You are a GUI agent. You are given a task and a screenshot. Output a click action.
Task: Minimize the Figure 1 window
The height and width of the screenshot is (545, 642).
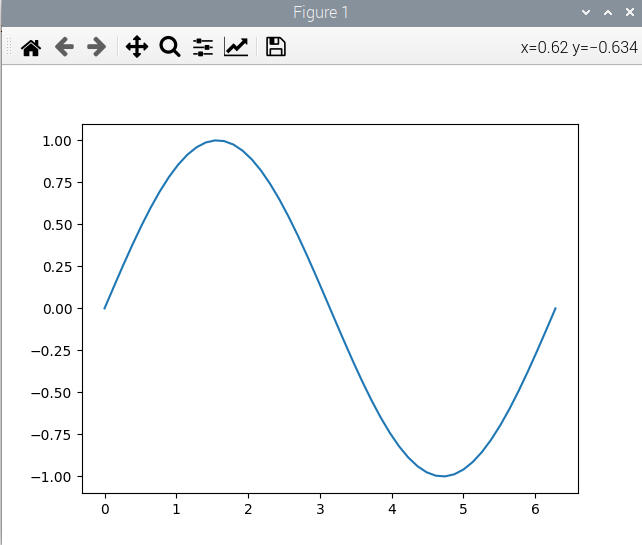(586, 12)
